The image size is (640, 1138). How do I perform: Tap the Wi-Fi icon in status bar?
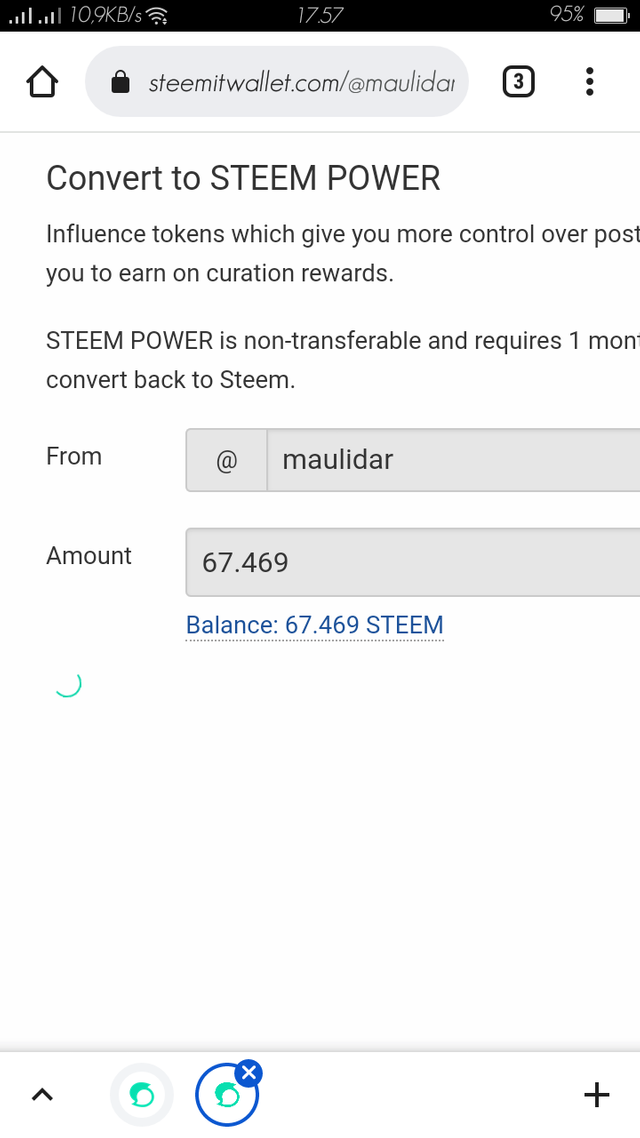157,15
